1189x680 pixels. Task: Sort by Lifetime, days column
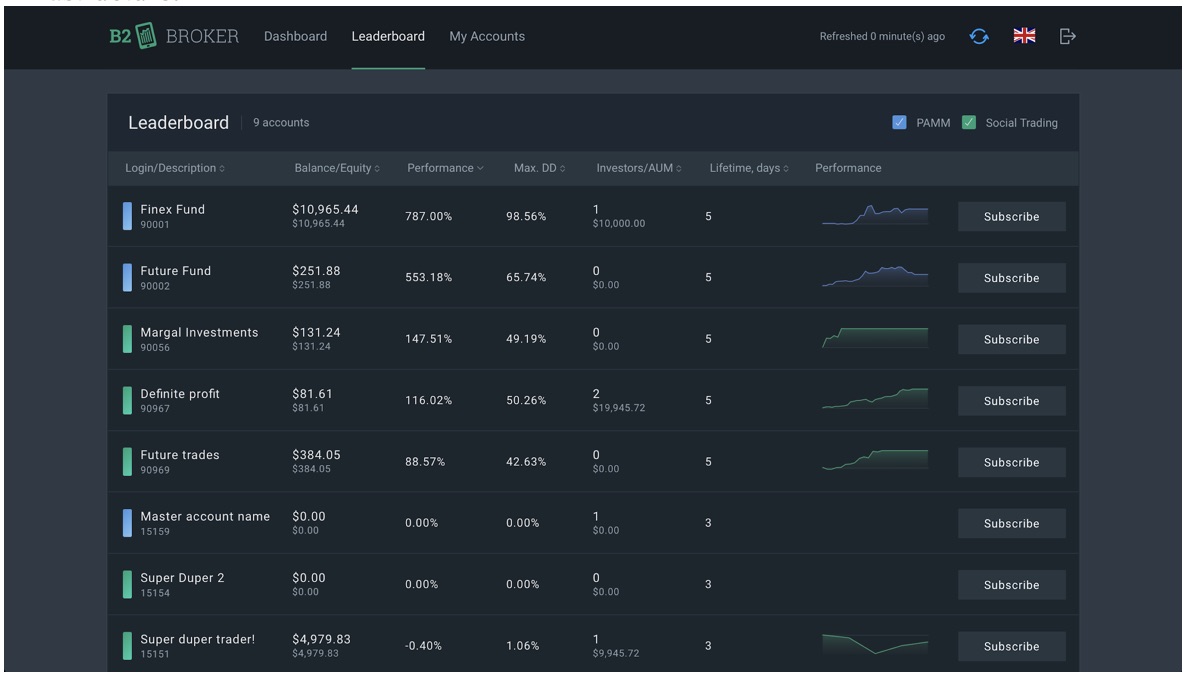tap(748, 168)
